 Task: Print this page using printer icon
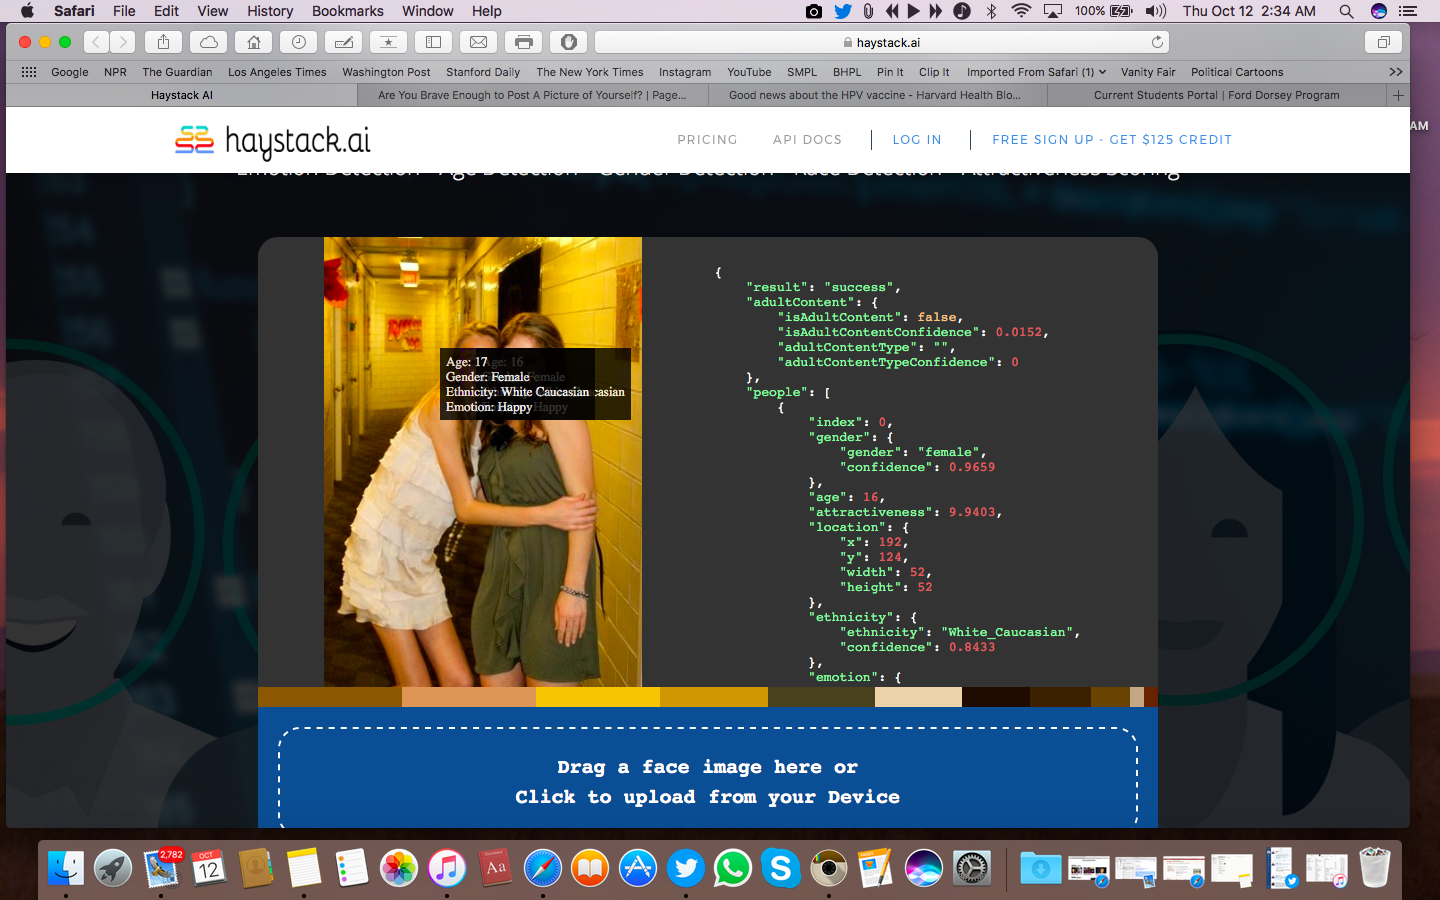[523, 42]
